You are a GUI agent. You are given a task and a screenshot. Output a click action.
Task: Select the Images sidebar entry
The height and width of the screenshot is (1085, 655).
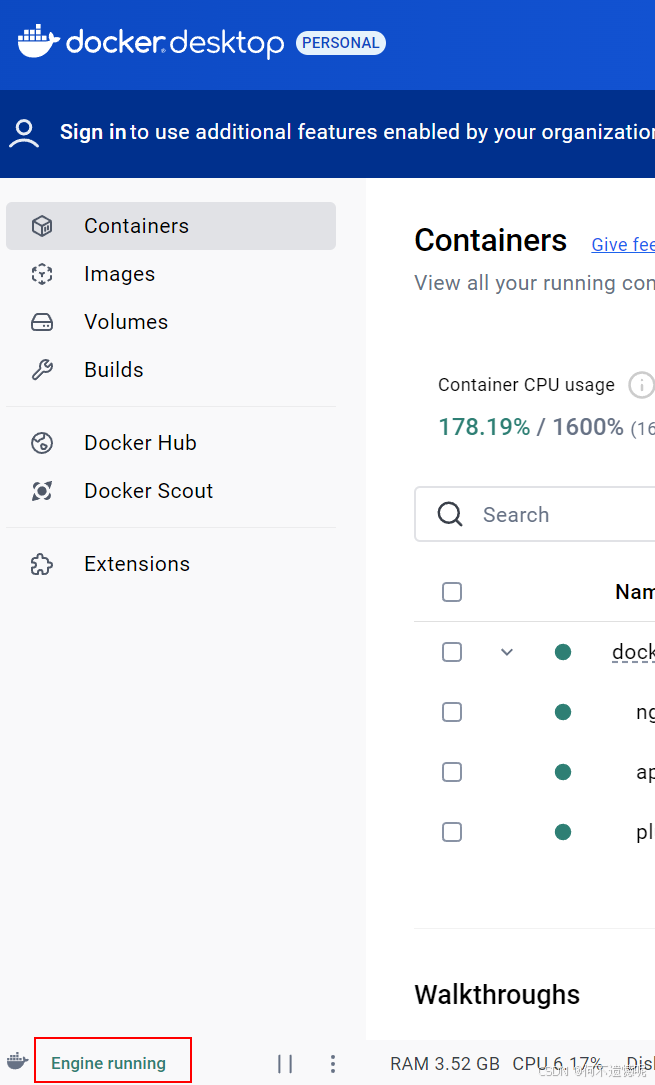point(119,274)
